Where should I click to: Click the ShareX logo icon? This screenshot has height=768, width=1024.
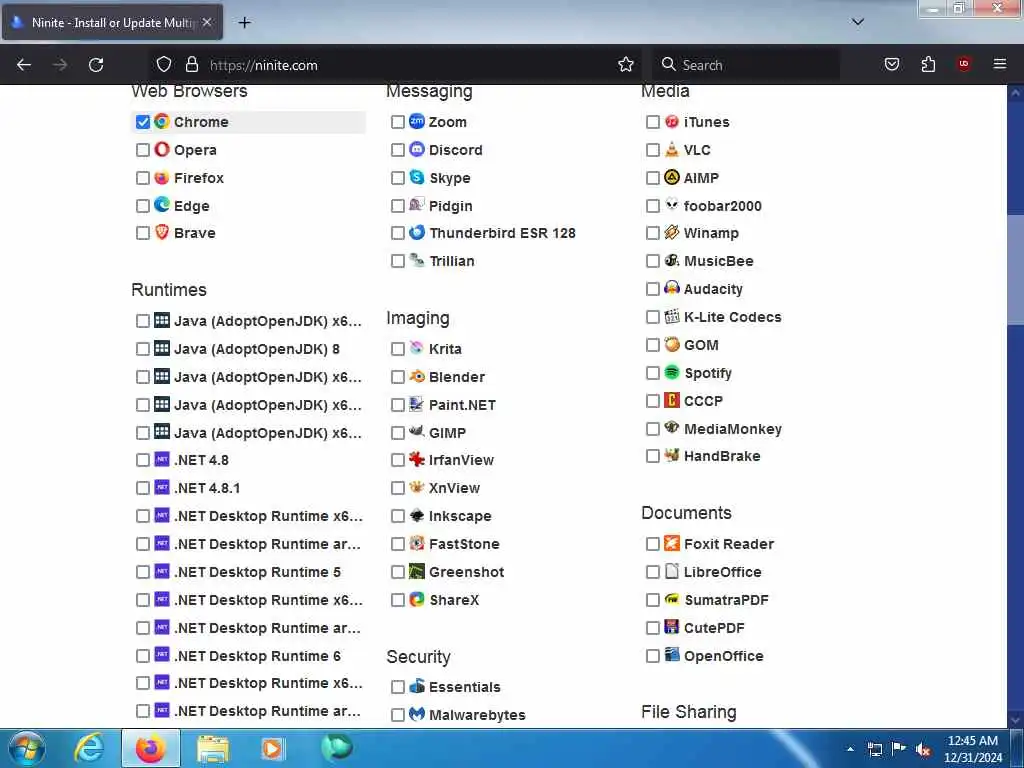(417, 599)
